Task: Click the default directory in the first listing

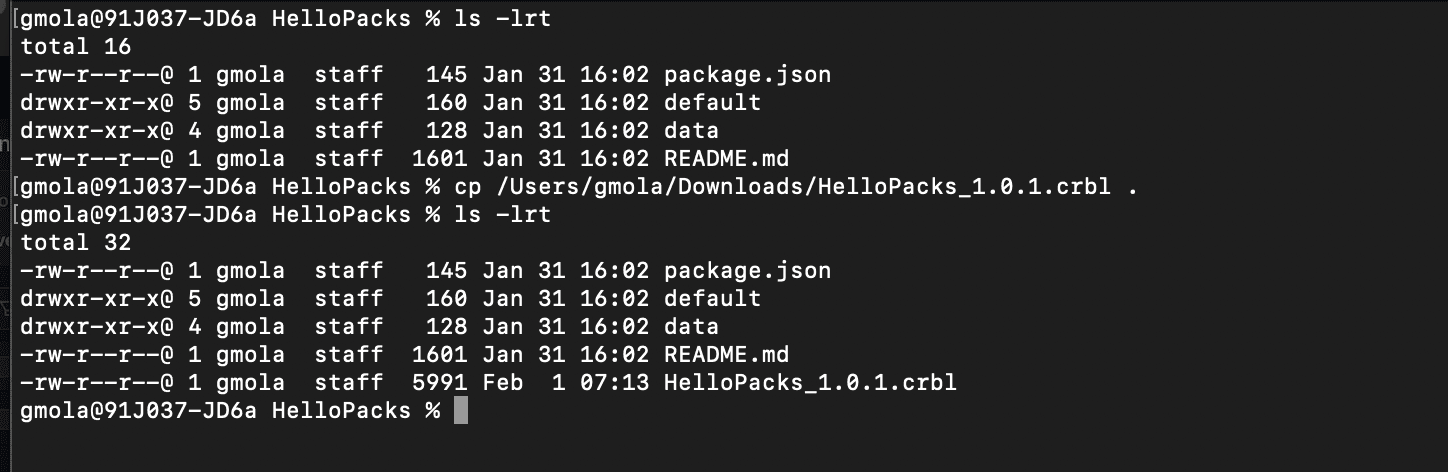Action: tap(712, 103)
